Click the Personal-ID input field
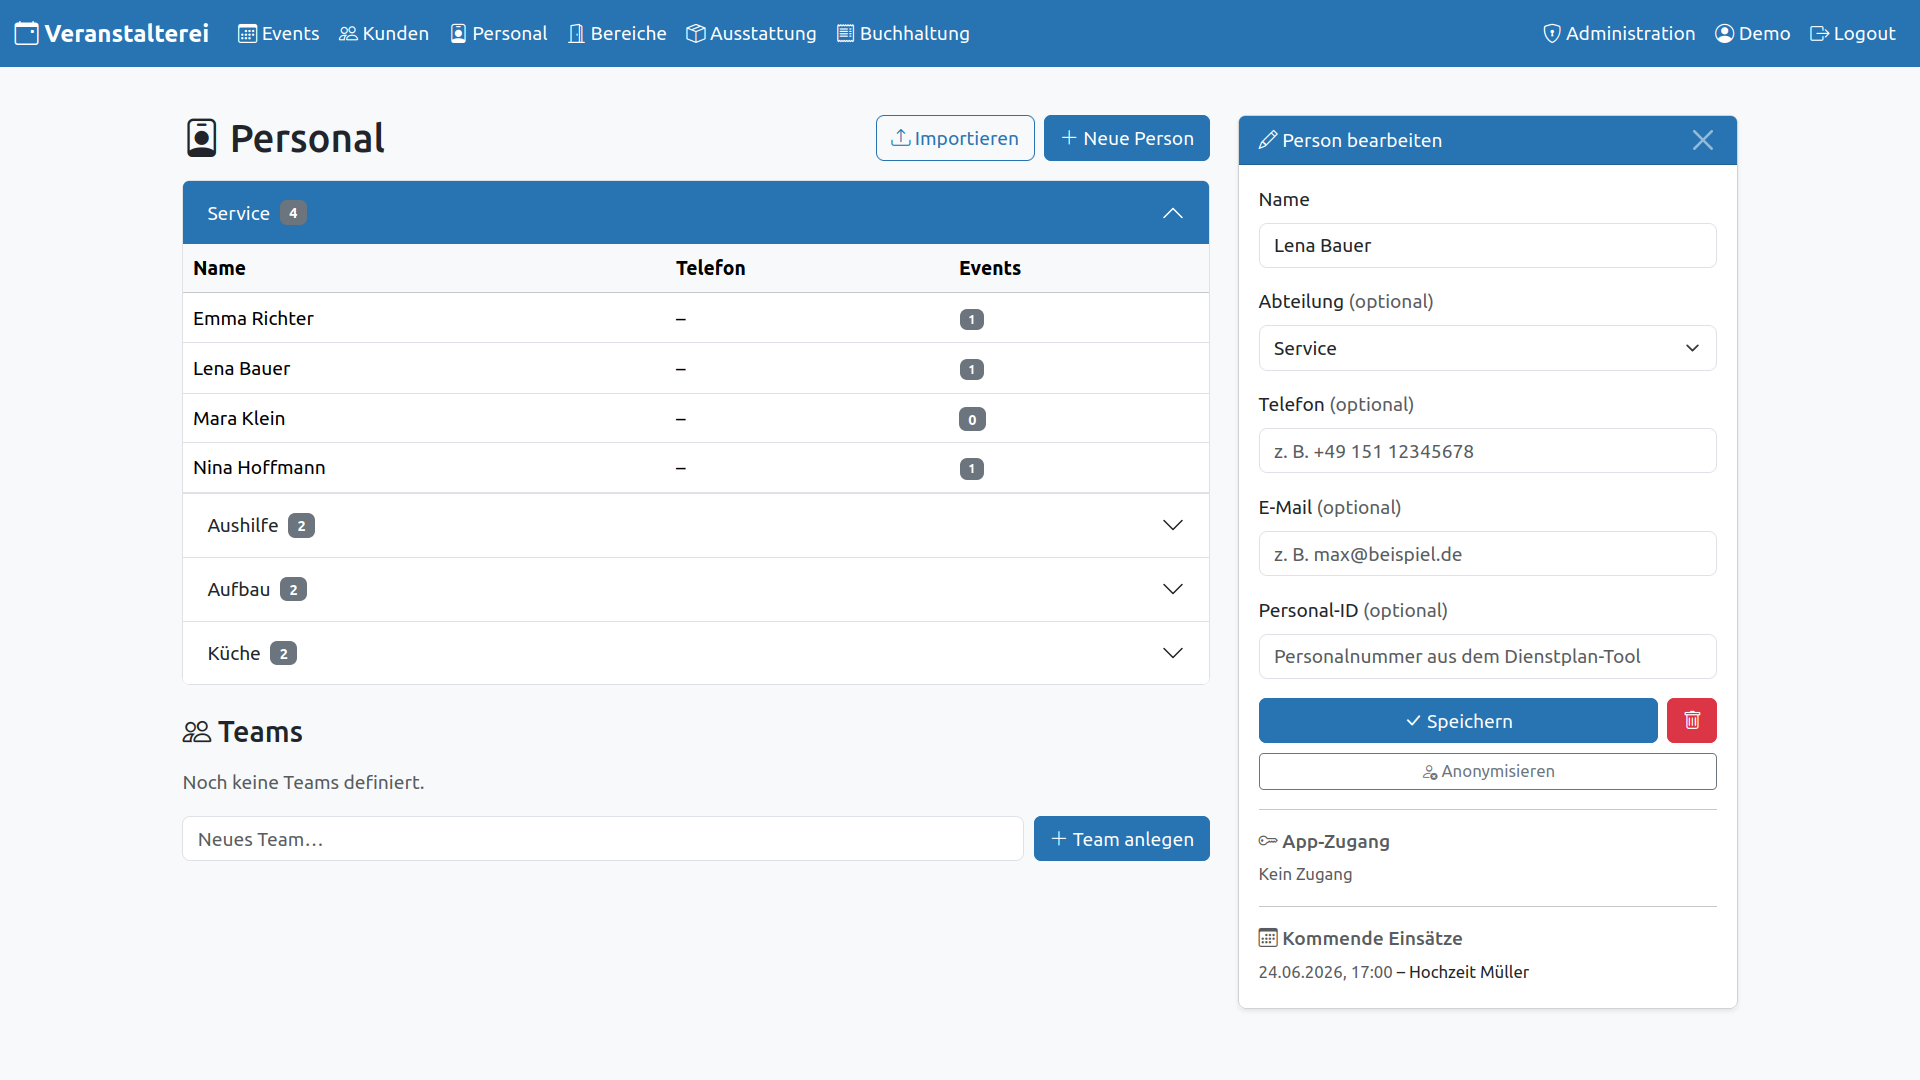 click(x=1487, y=656)
